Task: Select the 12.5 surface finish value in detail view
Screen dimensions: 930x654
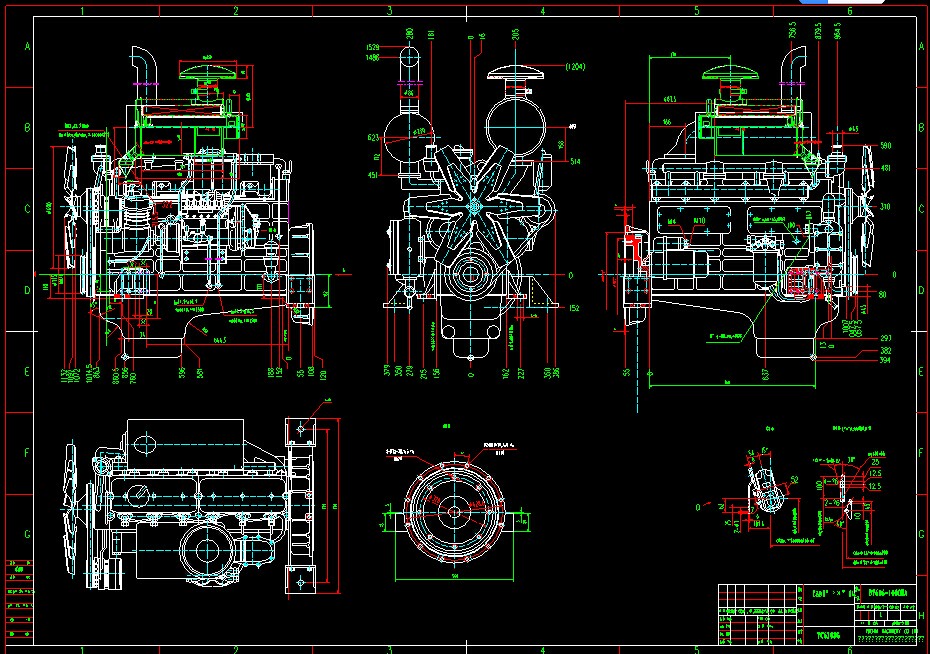Action: click(x=875, y=485)
